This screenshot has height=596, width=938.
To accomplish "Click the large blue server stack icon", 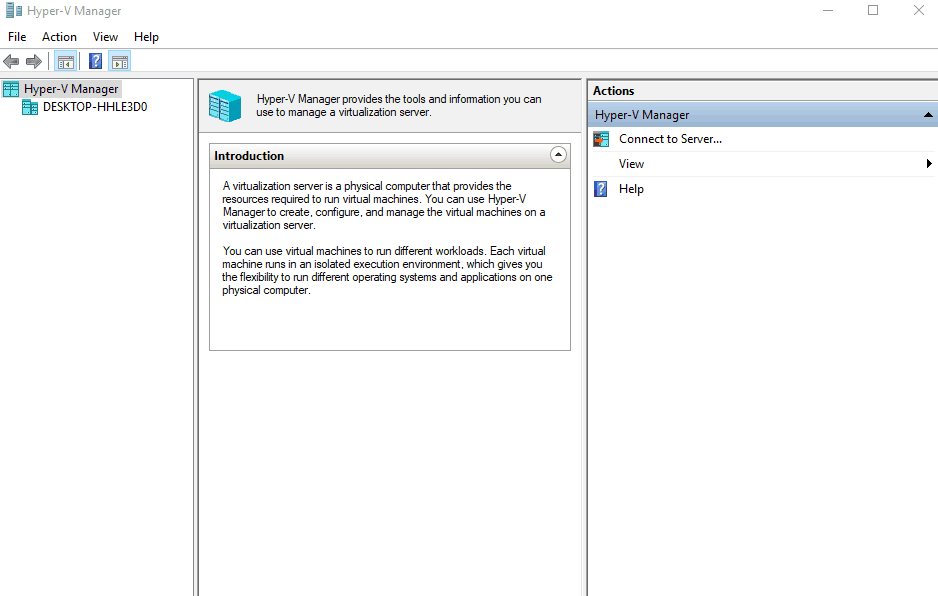I will coord(225,106).
